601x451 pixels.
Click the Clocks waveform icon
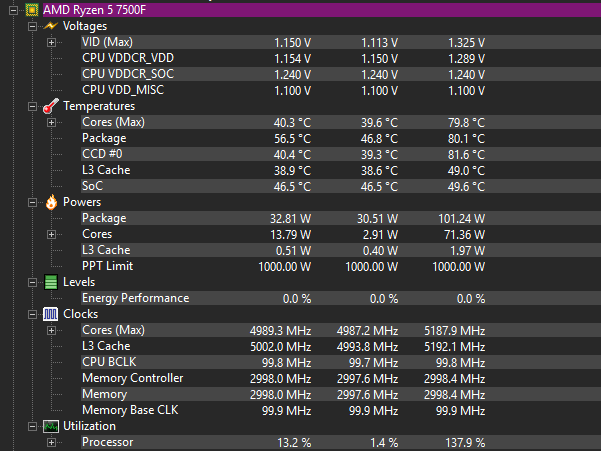51,314
